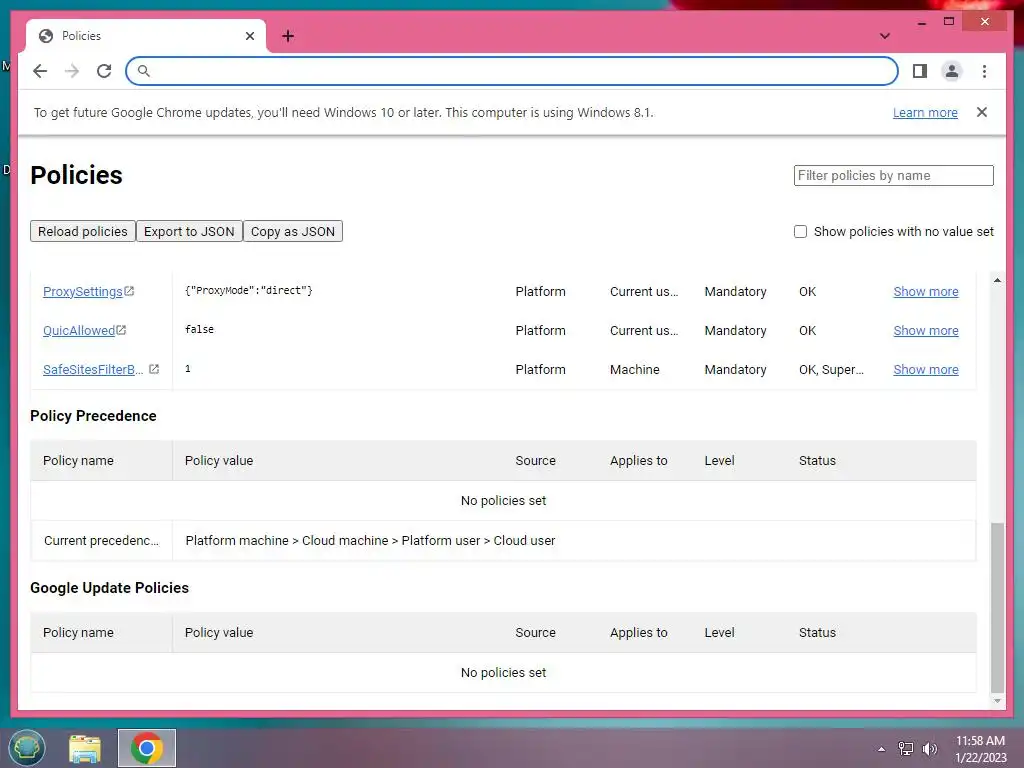Screen dimensions: 1024x768
Task: Open the profile avatar icon
Action: point(952,71)
